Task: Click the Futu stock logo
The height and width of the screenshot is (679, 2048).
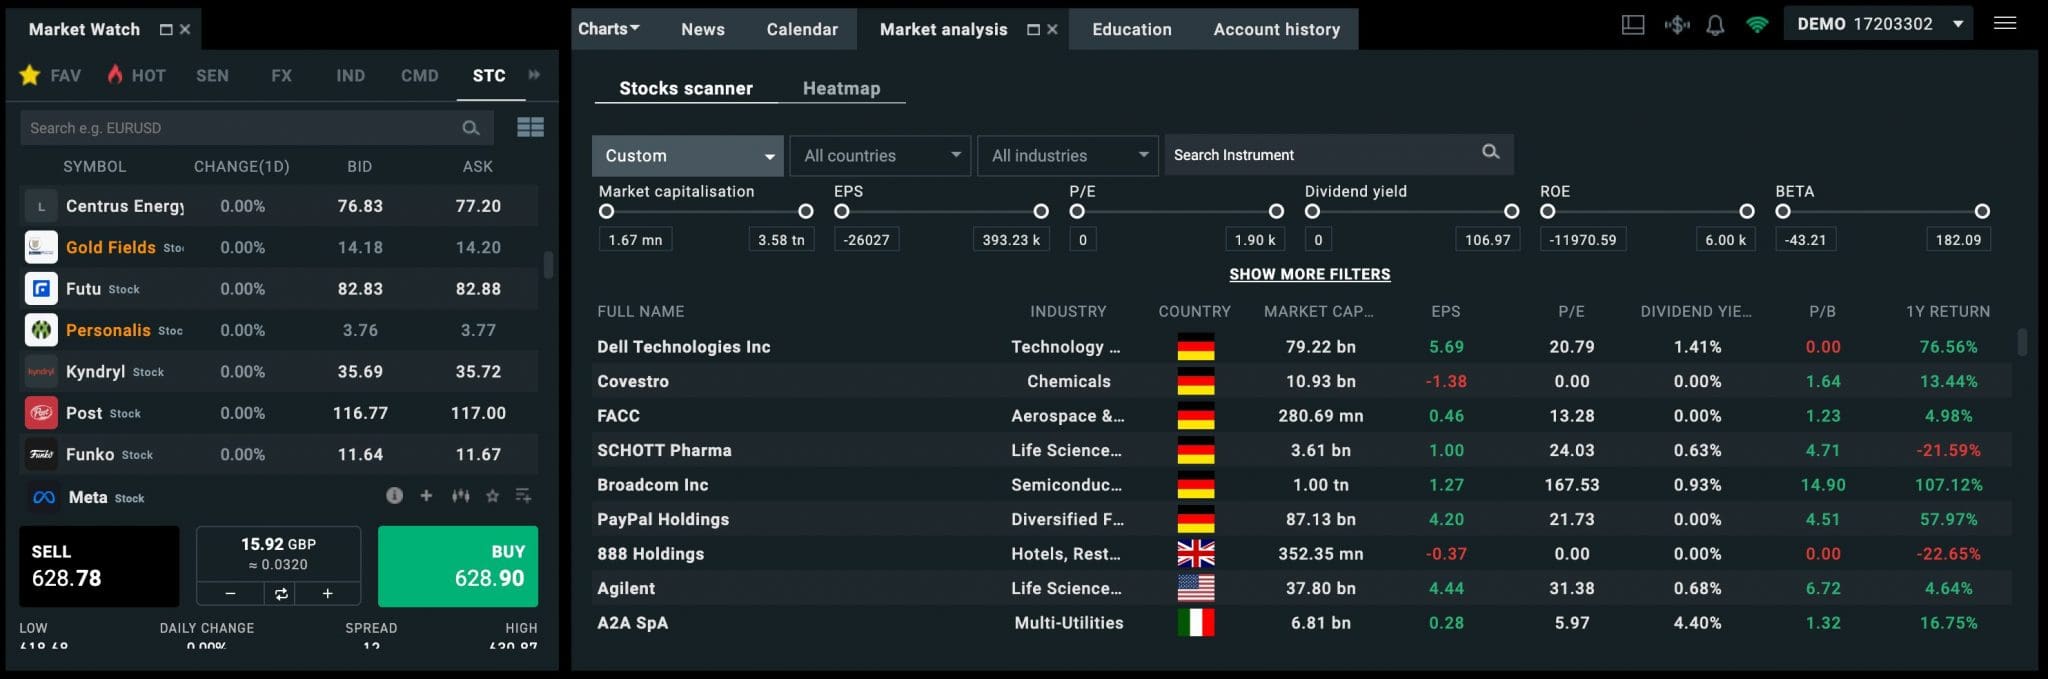Action: pyautogui.click(x=41, y=289)
